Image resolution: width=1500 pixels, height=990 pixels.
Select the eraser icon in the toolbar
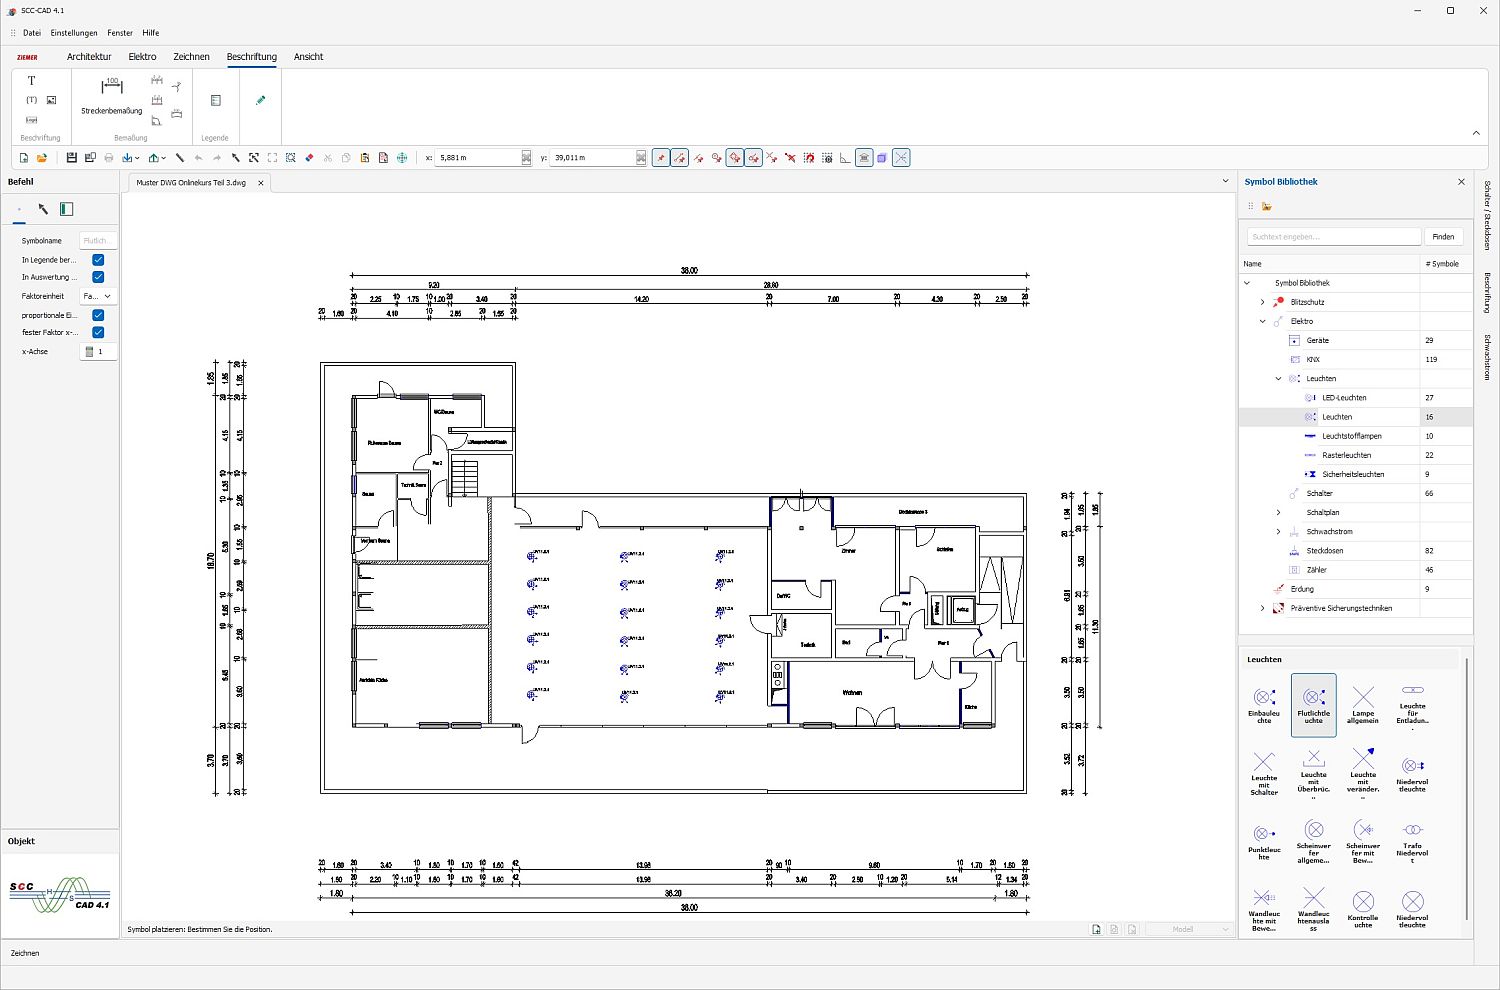pyautogui.click(x=309, y=157)
